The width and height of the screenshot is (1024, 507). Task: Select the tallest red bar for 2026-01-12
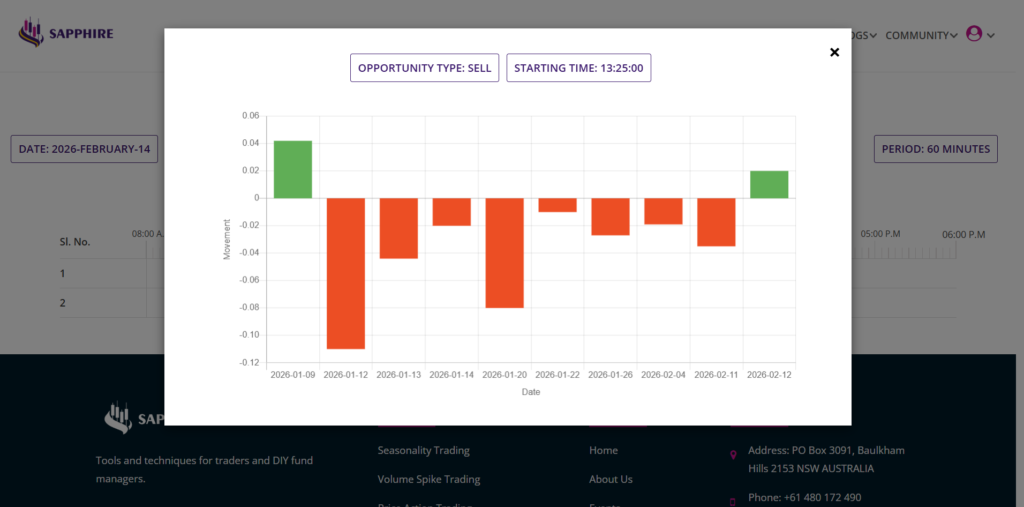click(x=345, y=273)
